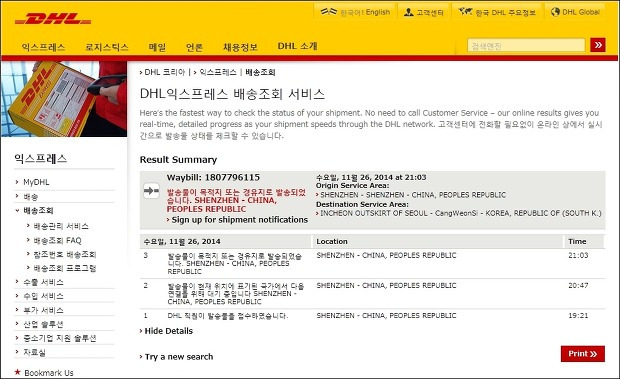The image size is (620, 379).
Task: Click the 19:21 time cell
Action: click(x=578, y=315)
